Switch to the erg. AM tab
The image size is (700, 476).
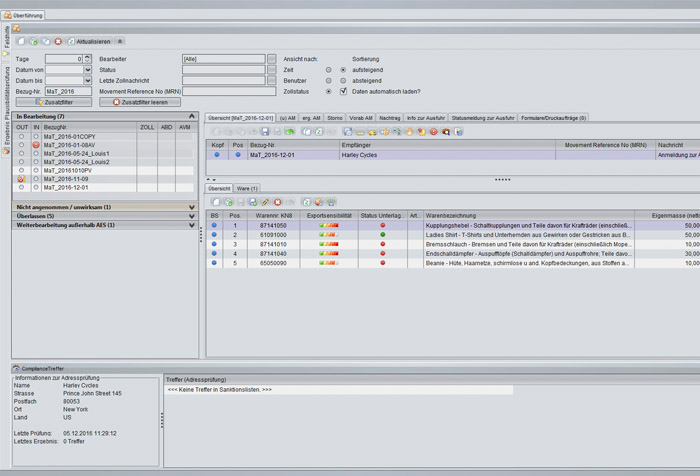311,118
